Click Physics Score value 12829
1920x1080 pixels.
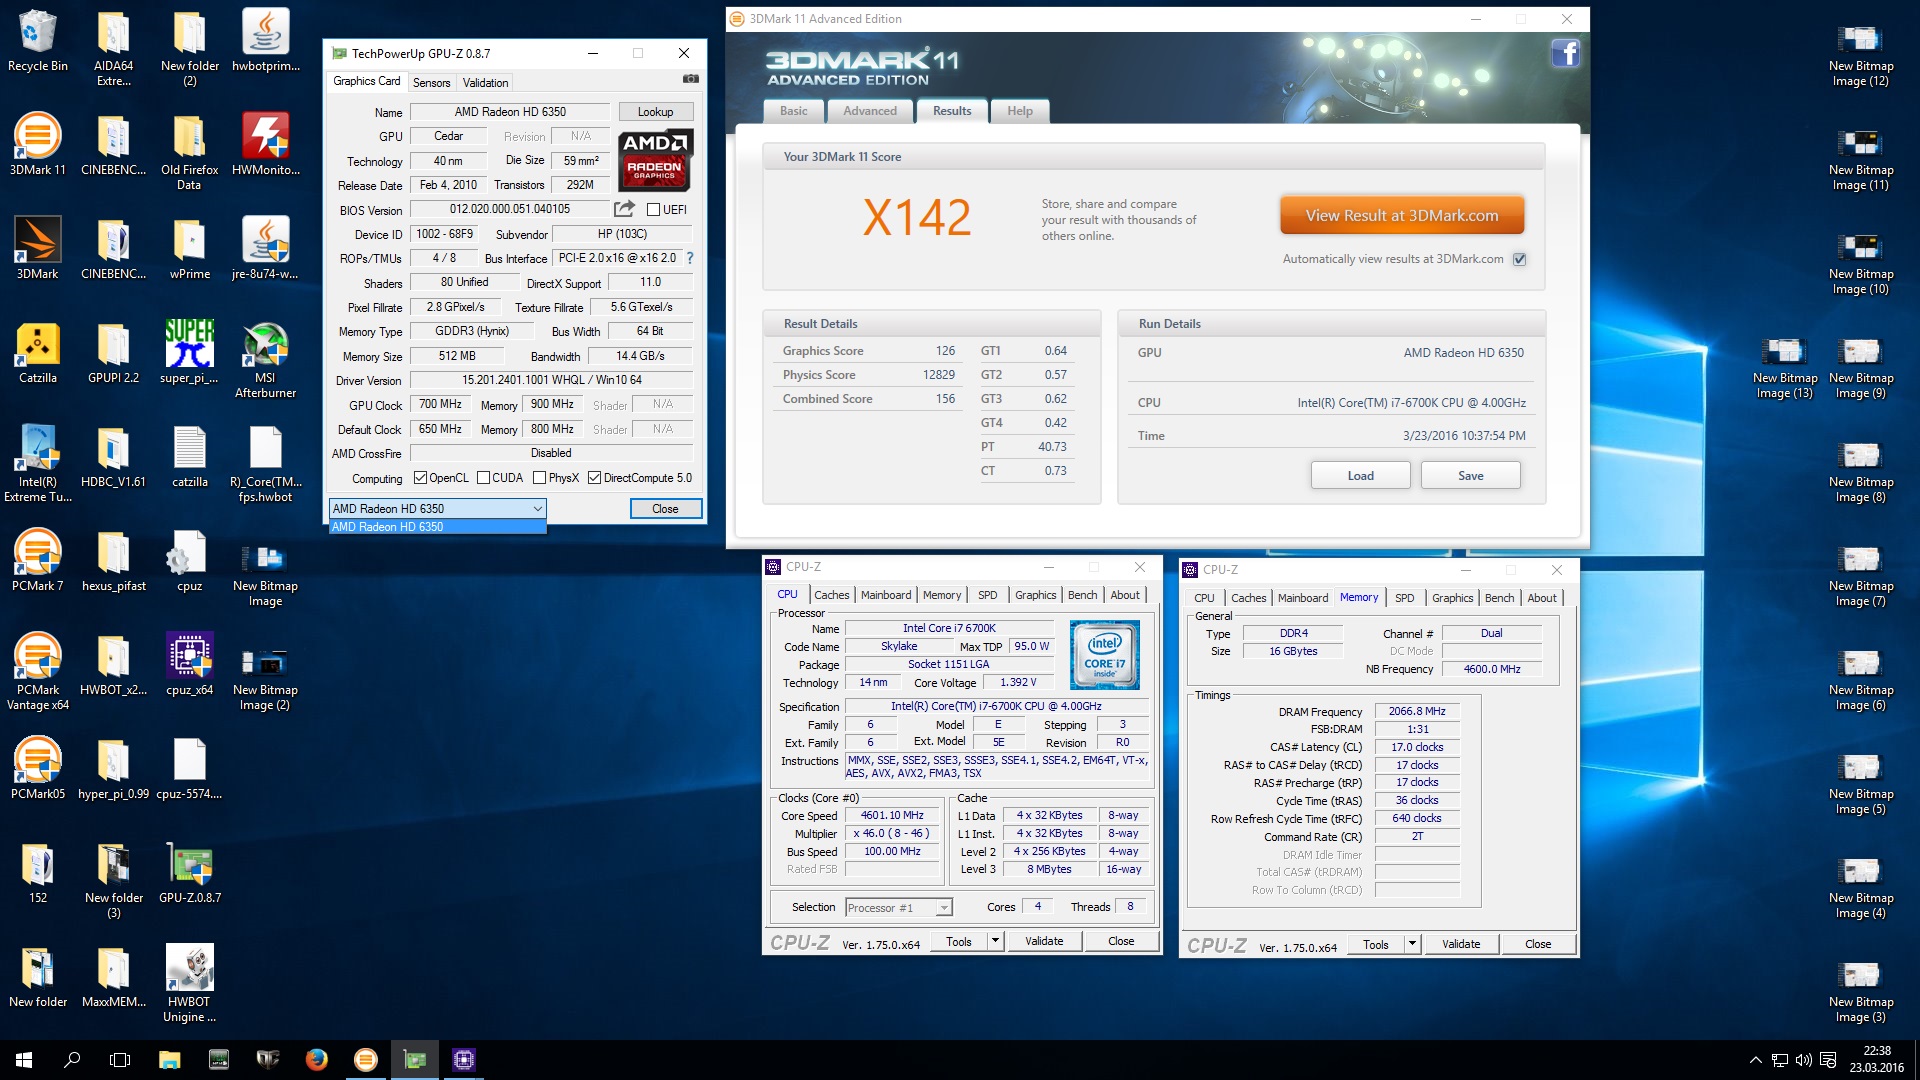938,375
